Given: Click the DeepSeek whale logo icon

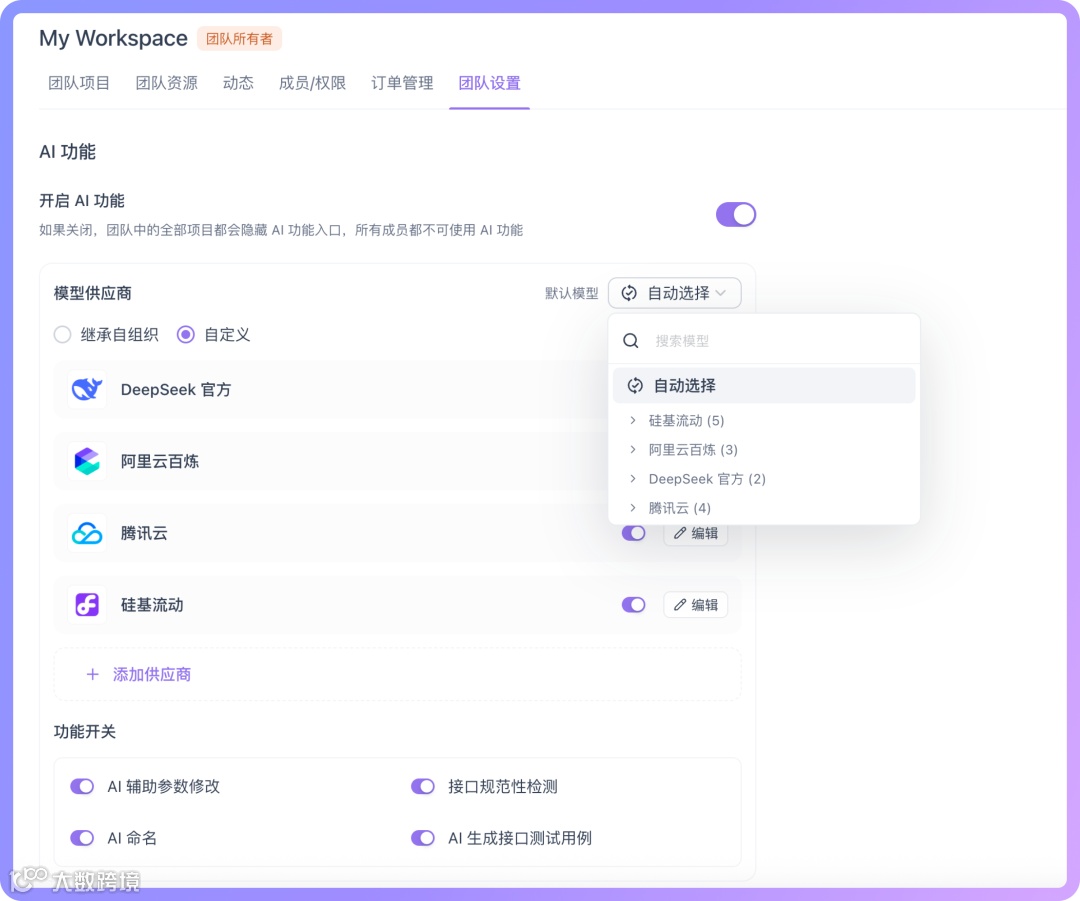Looking at the screenshot, I should (87, 389).
